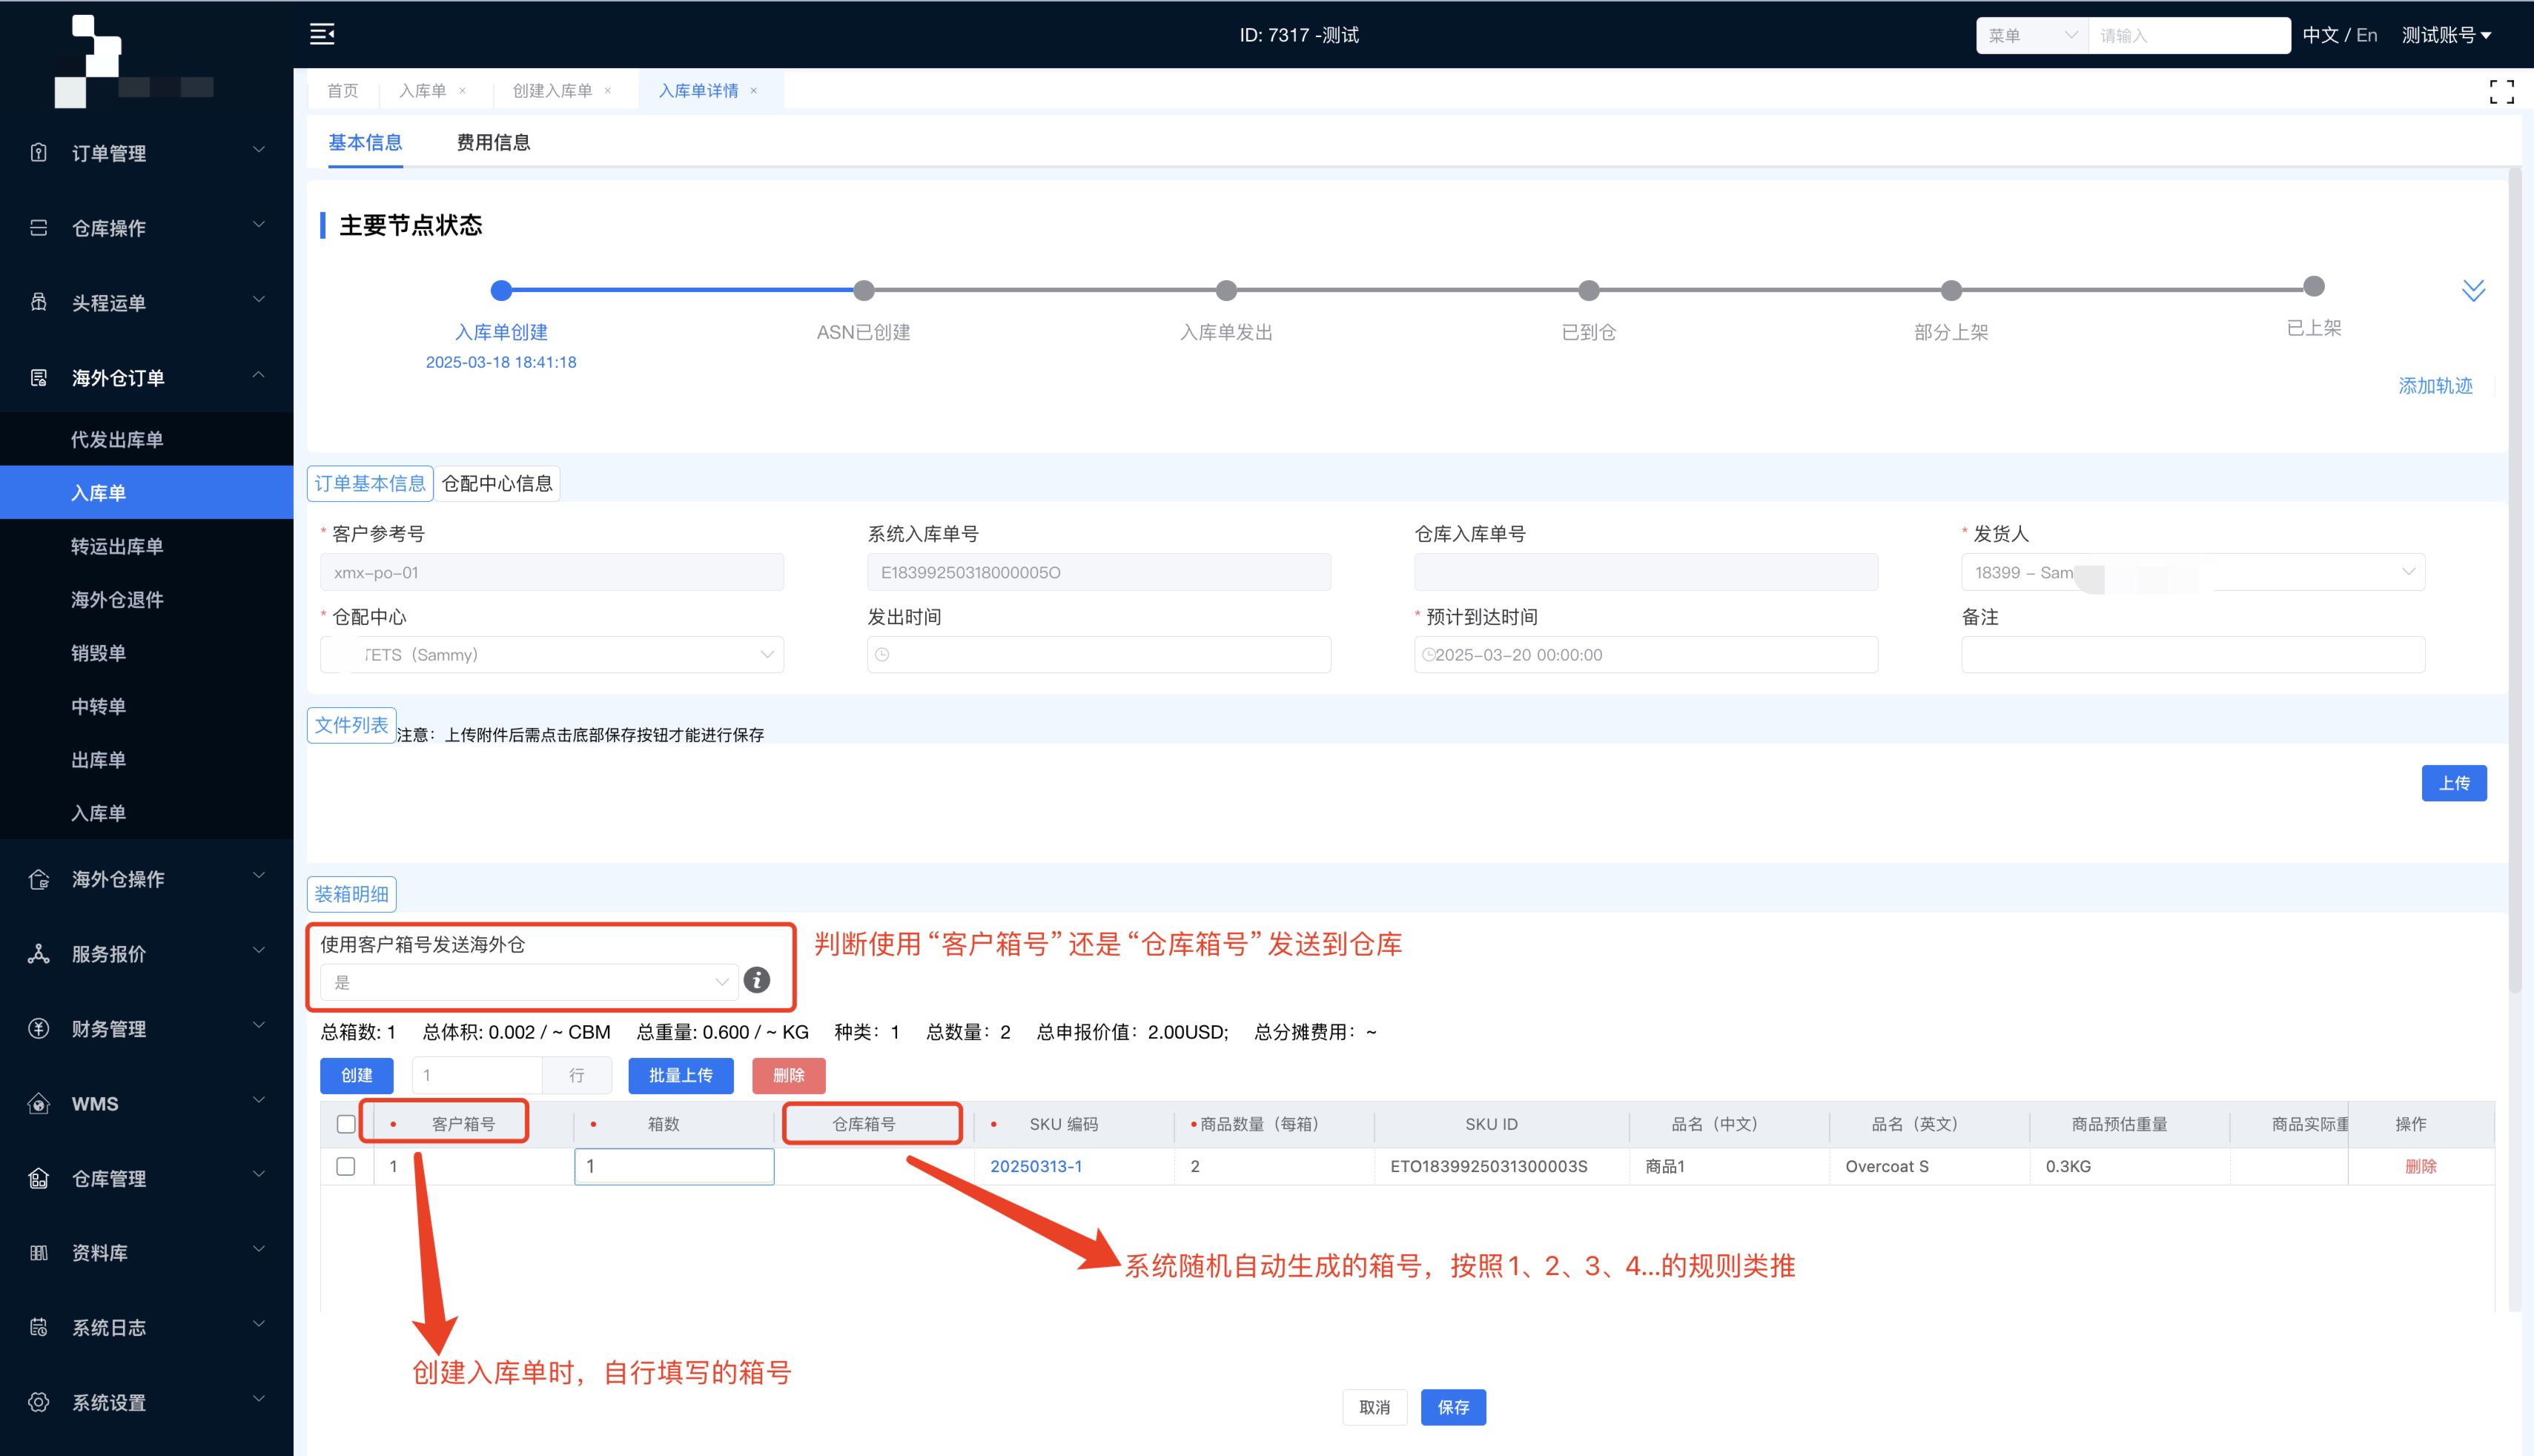Click into the 备注 input field
Screen dimensions: 2534x1456
pyautogui.click(x=2192, y=655)
